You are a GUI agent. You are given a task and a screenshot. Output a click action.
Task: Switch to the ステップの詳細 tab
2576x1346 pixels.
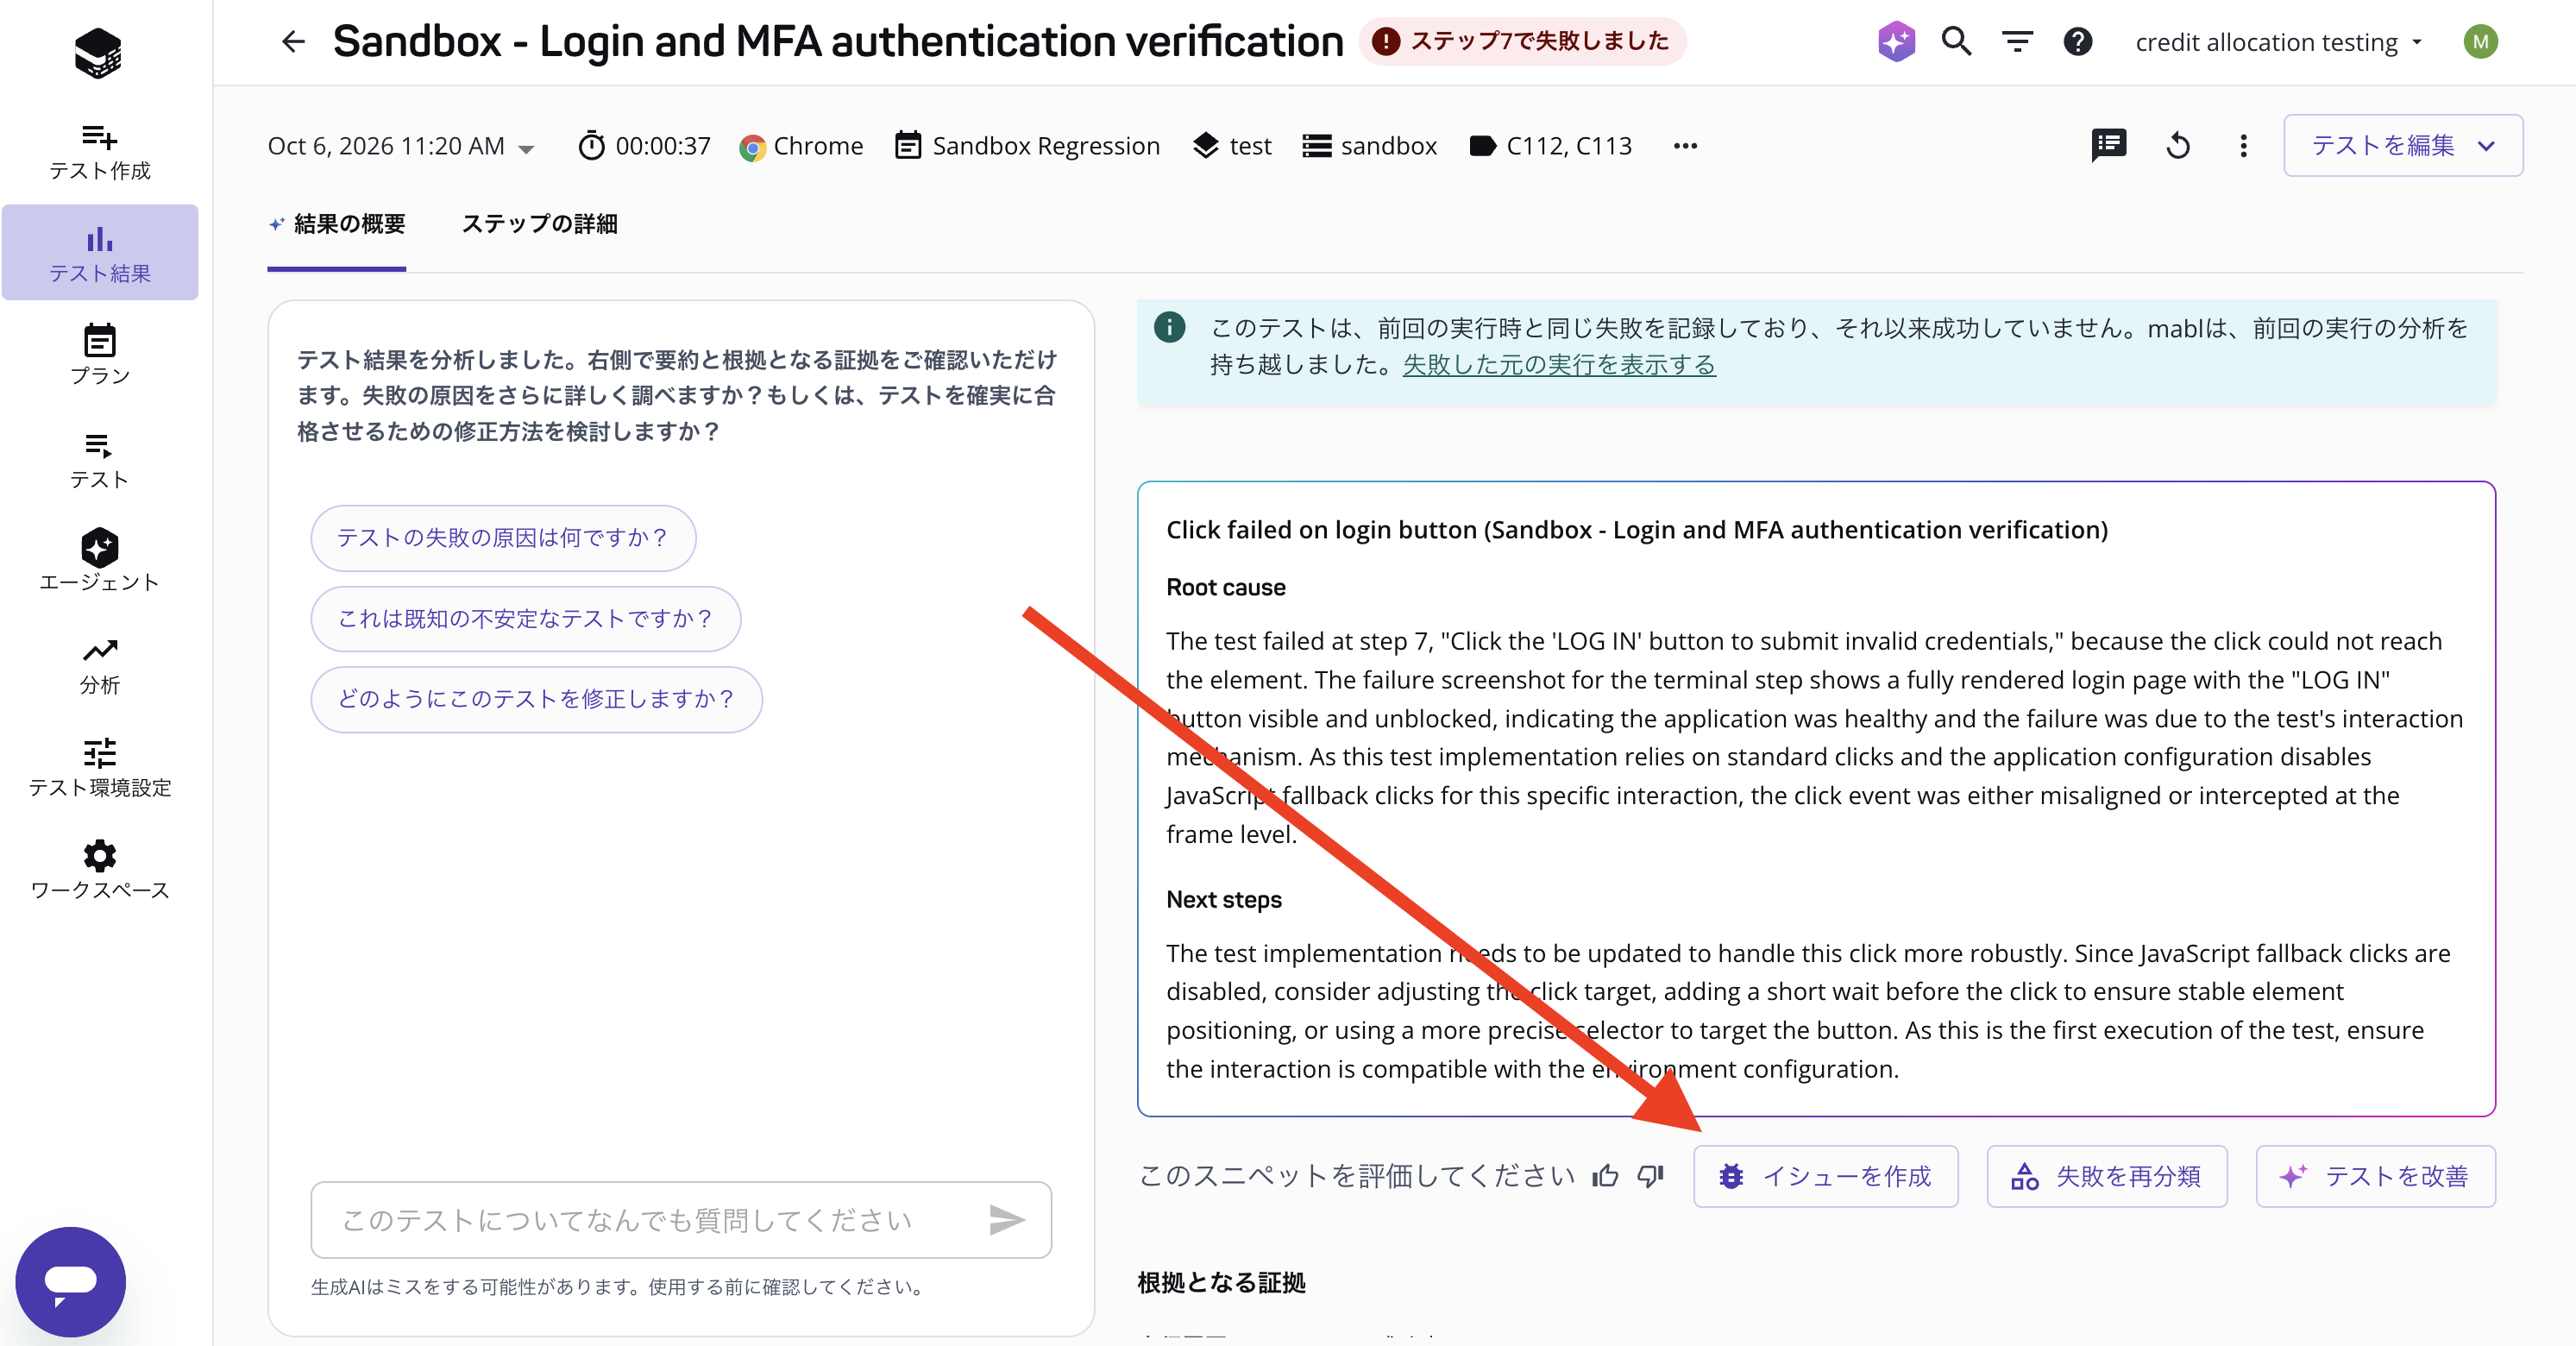pos(539,224)
